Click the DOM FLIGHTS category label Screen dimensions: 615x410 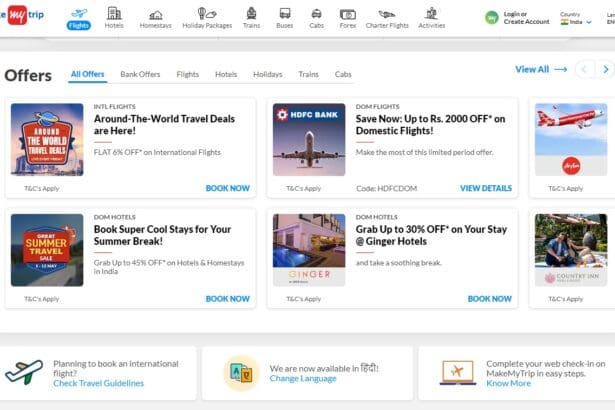tap(377, 107)
